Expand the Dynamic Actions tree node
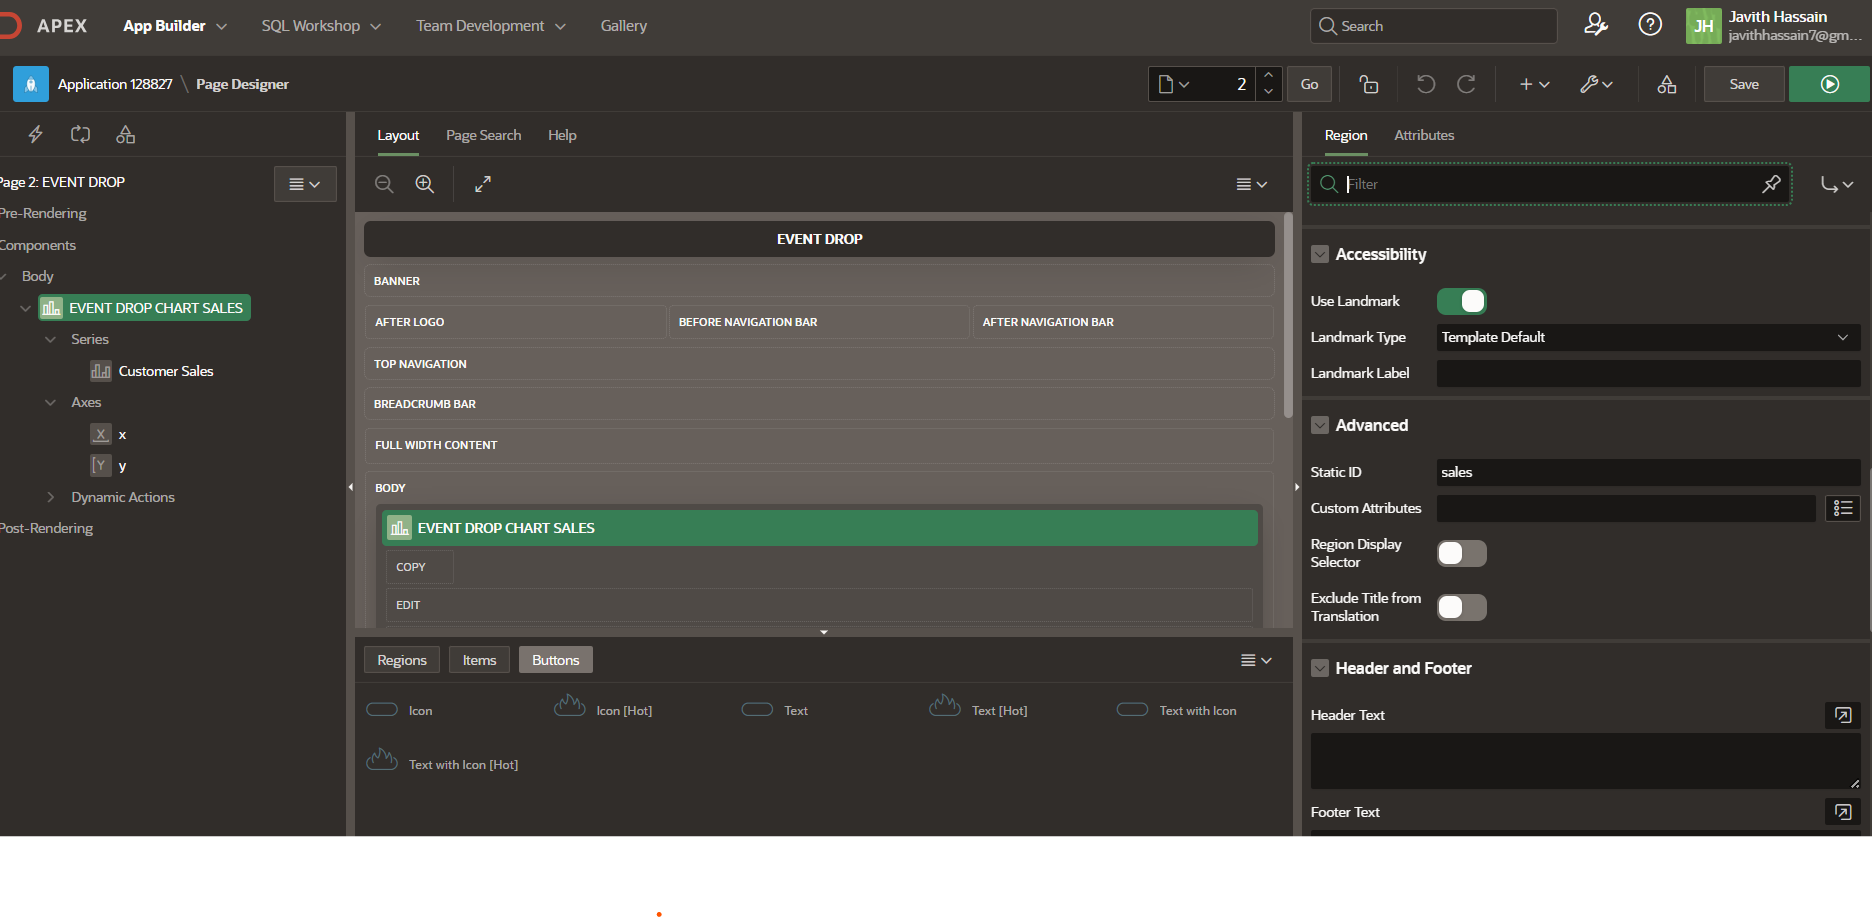 click(51, 497)
